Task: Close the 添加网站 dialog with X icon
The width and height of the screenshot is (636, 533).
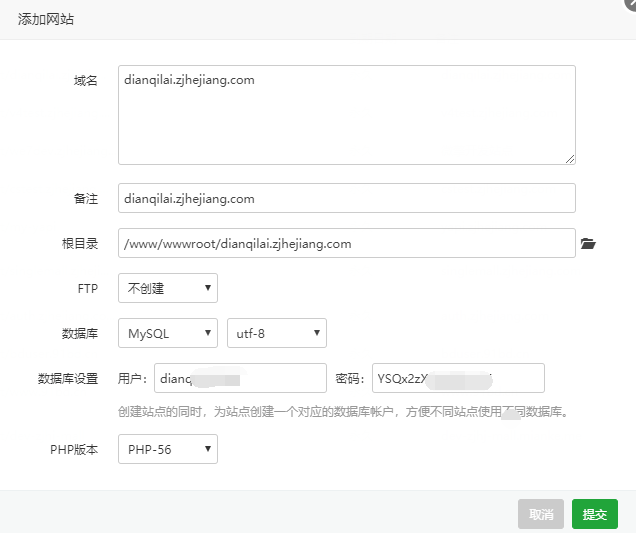Action: [x=631, y=3]
